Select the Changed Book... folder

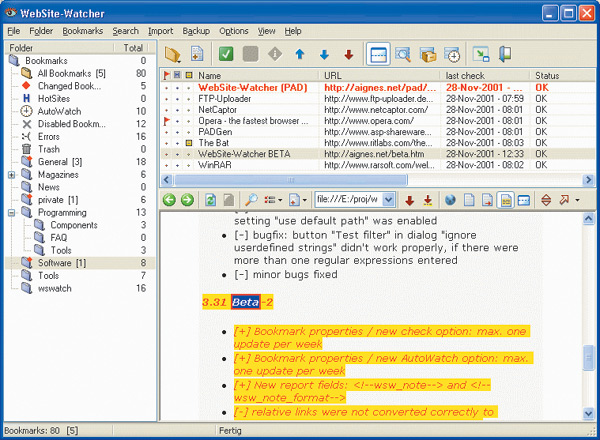(69, 86)
